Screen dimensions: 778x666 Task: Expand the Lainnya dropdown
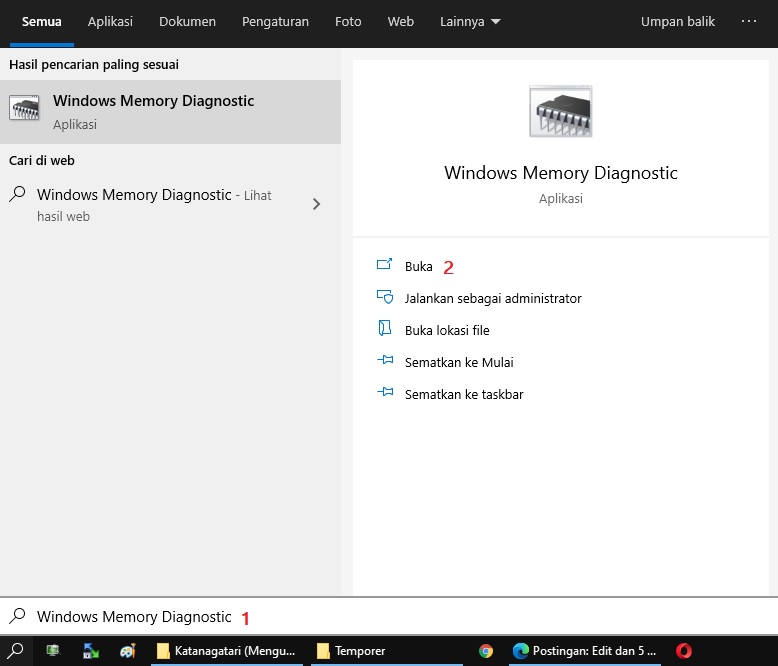tap(470, 22)
